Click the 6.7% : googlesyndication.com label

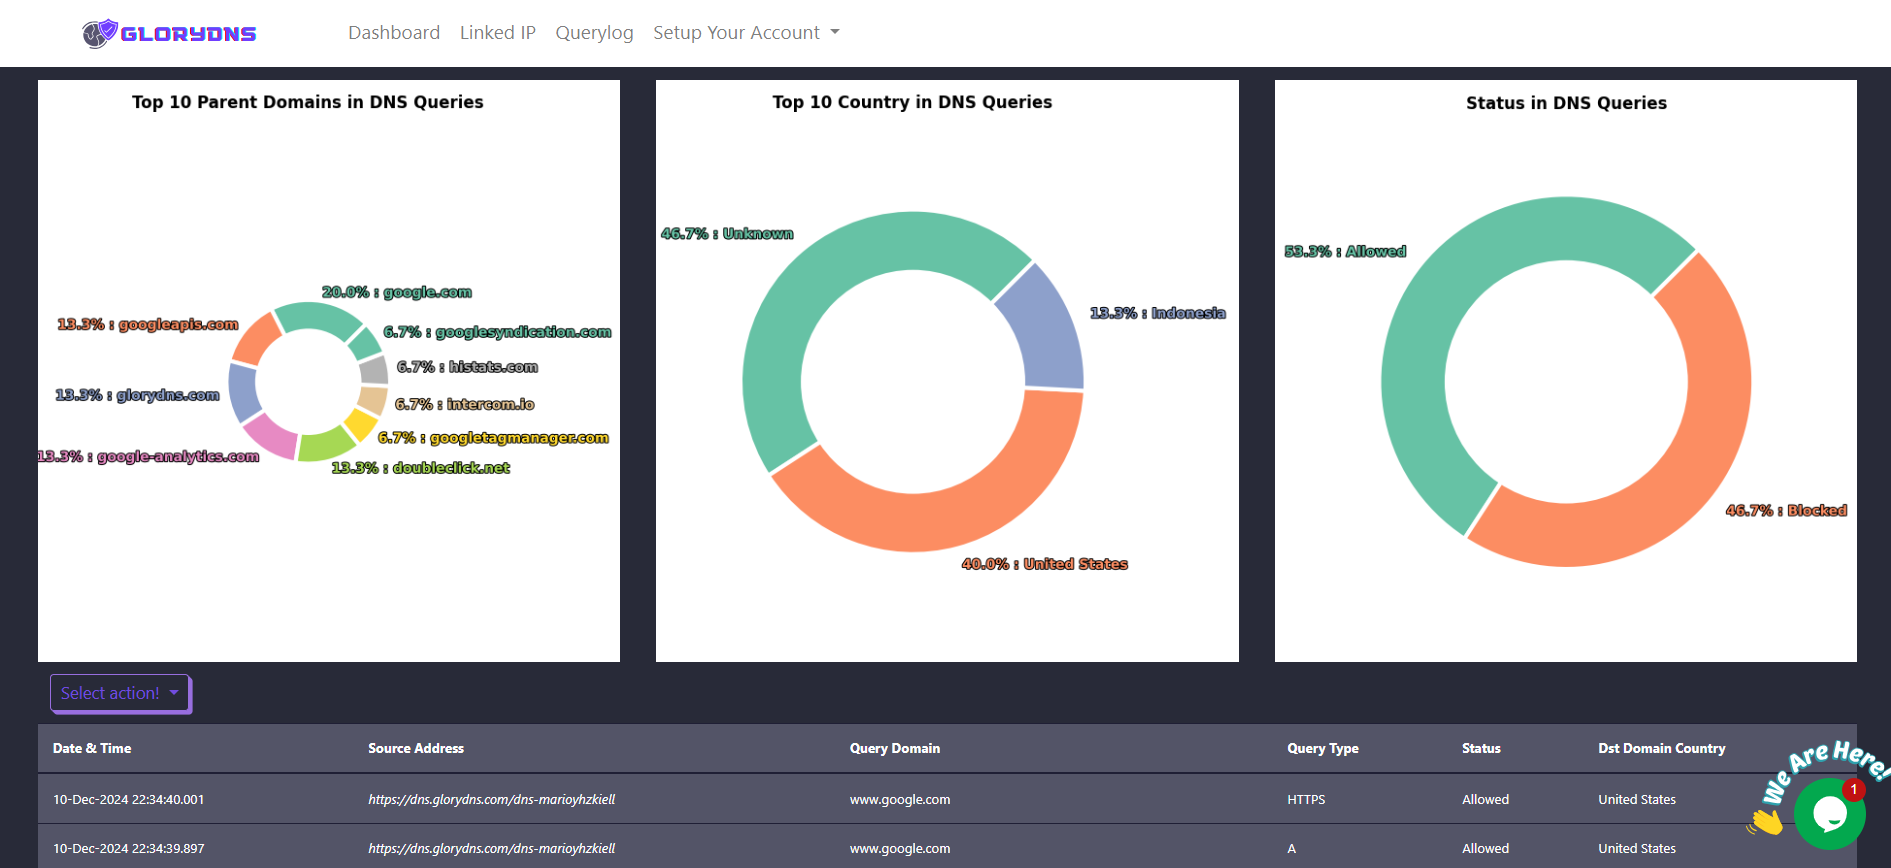tap(497, 332)
